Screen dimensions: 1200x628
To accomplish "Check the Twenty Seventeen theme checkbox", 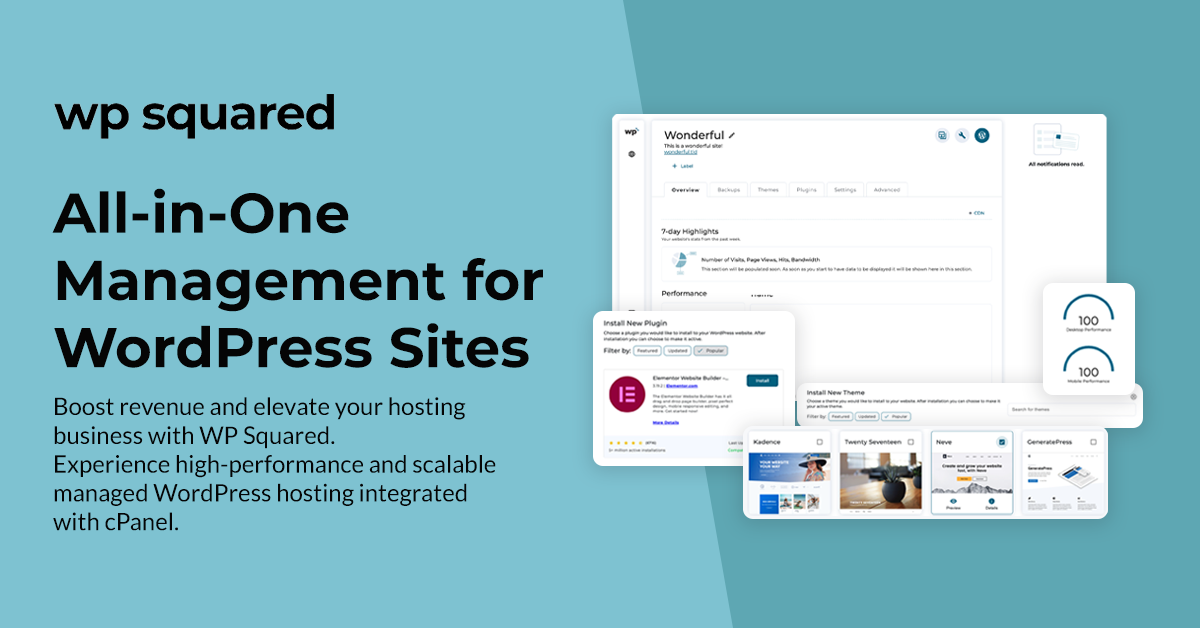I will tap(912, 441).
